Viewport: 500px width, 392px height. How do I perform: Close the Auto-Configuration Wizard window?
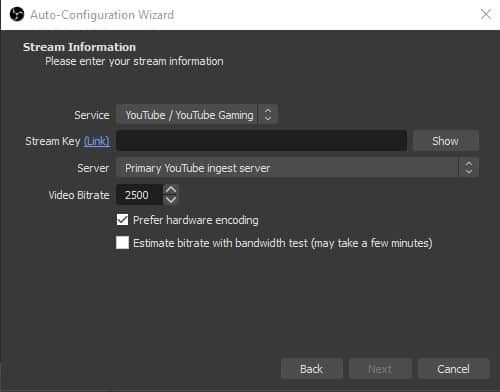tap(486, 14)
